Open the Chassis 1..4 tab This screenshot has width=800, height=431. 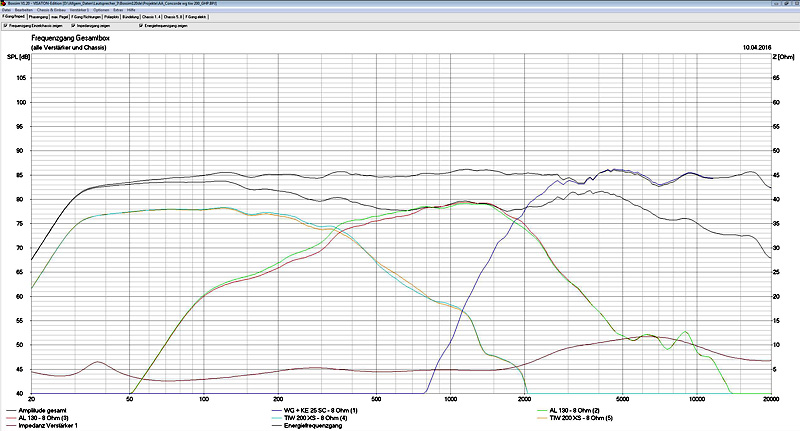coord(152,17)
